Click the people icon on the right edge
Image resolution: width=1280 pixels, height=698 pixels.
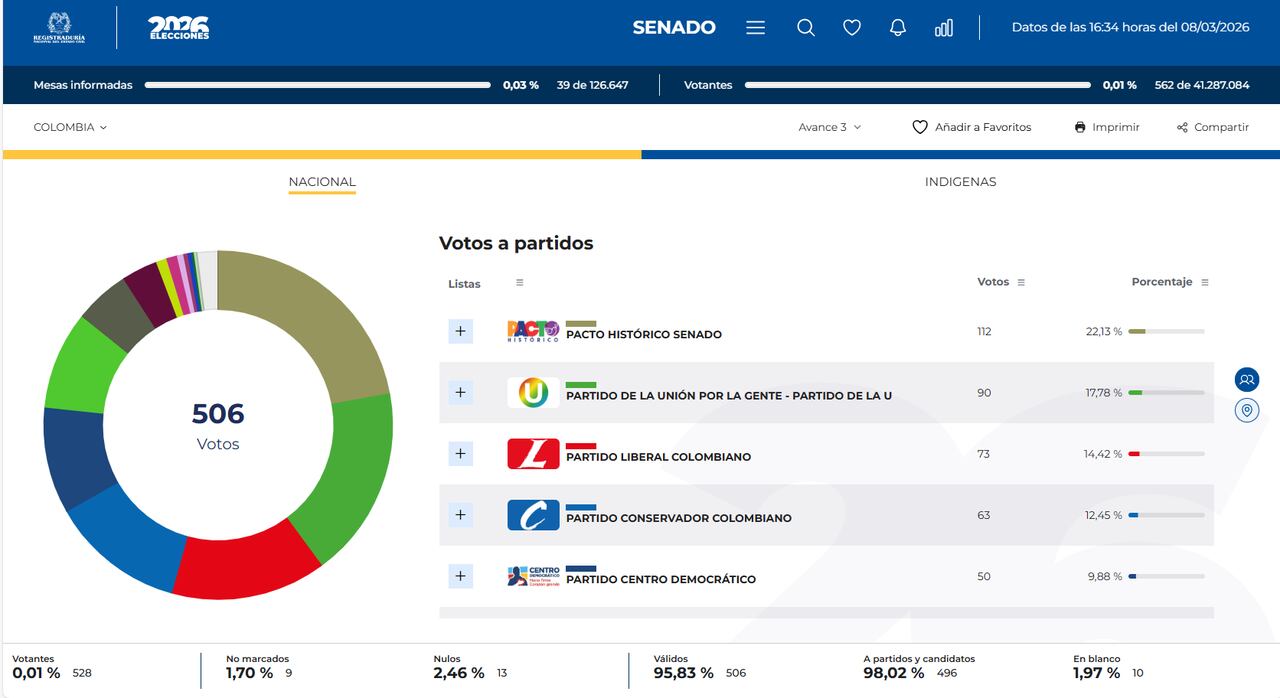tap(1246, 380)
